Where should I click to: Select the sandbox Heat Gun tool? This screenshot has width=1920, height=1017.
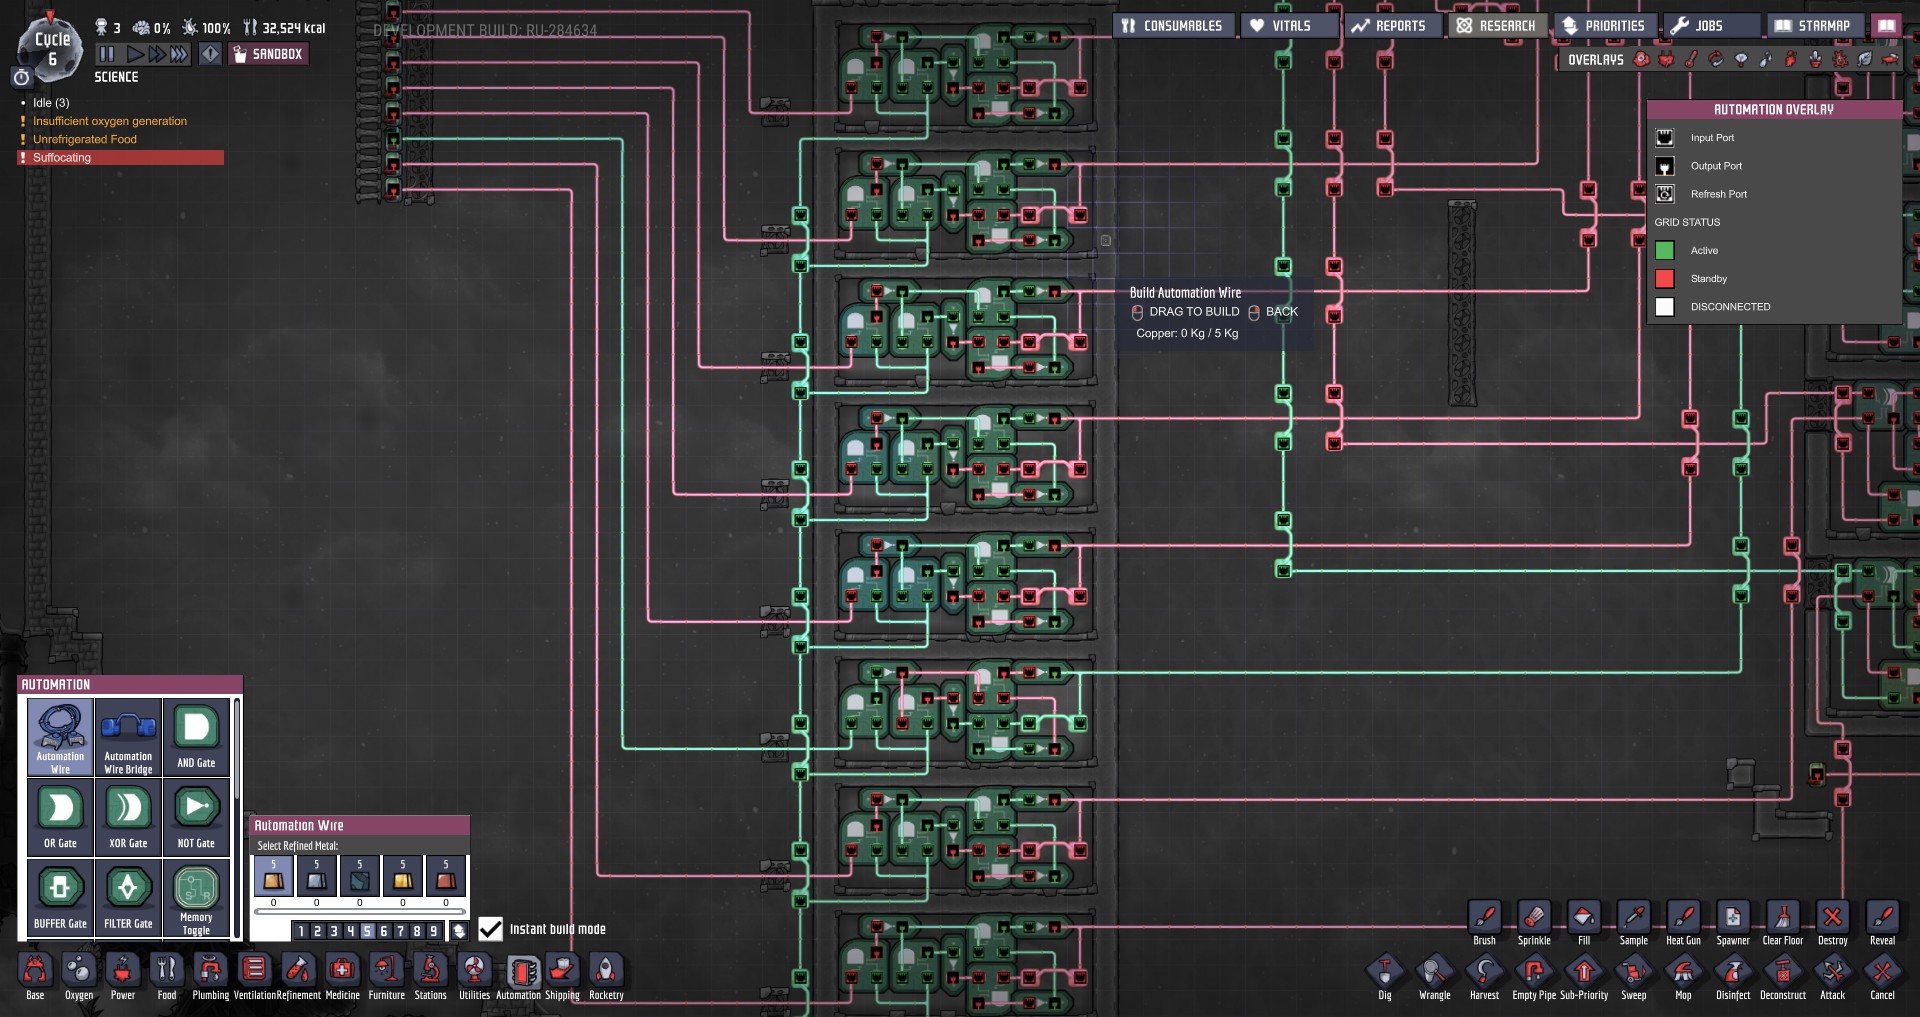coord(1683,920)
